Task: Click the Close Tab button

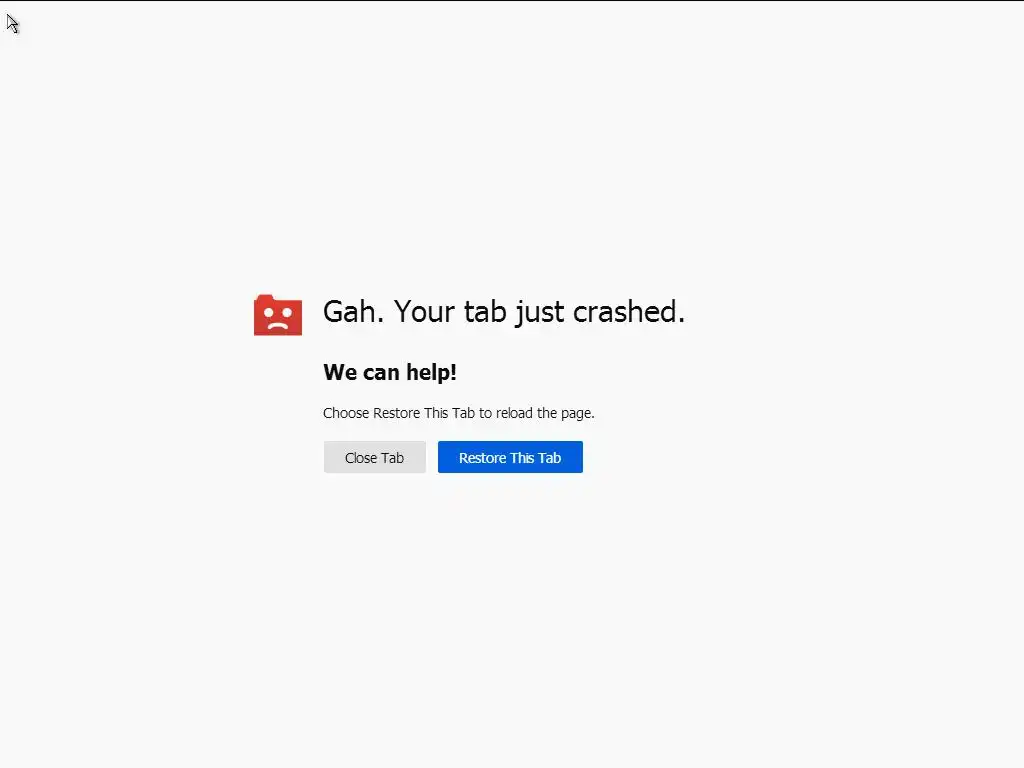Action: pyautogui.click(x=374, y=457)
